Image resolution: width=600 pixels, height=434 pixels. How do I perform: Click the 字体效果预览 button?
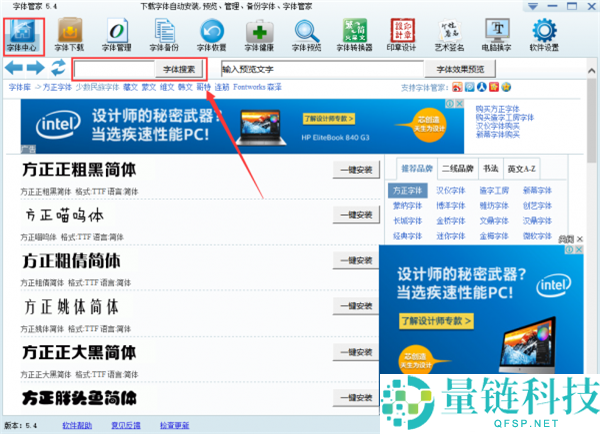pyautogui.click(x=460, y=69)
